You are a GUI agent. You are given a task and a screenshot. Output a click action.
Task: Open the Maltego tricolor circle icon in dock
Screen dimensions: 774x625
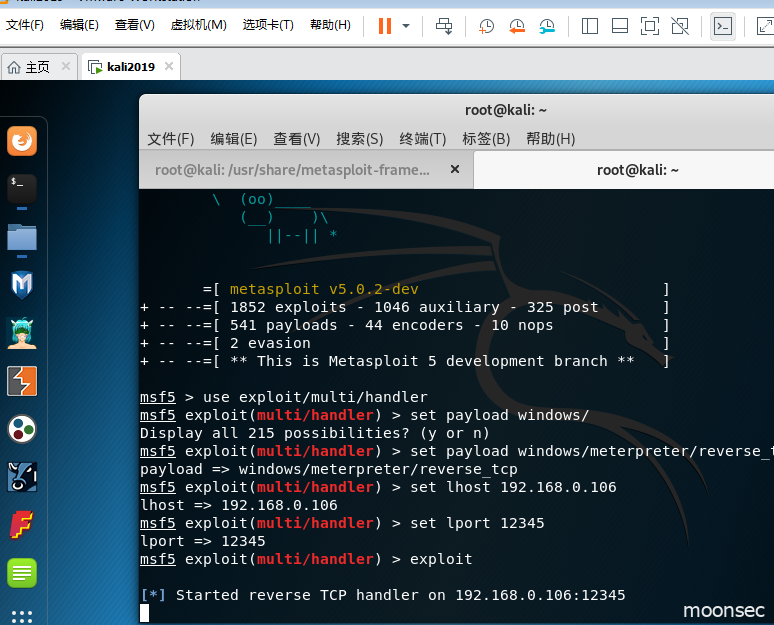click(22, 429)
